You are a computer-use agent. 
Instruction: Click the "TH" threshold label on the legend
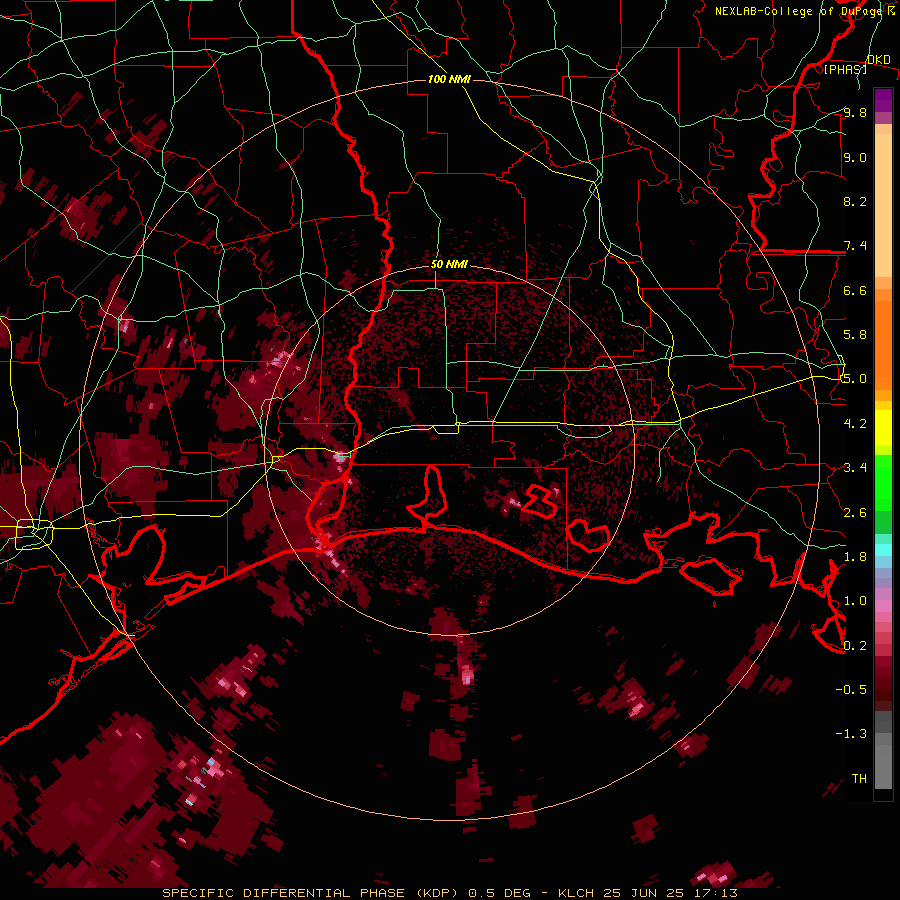click(859, 779)
